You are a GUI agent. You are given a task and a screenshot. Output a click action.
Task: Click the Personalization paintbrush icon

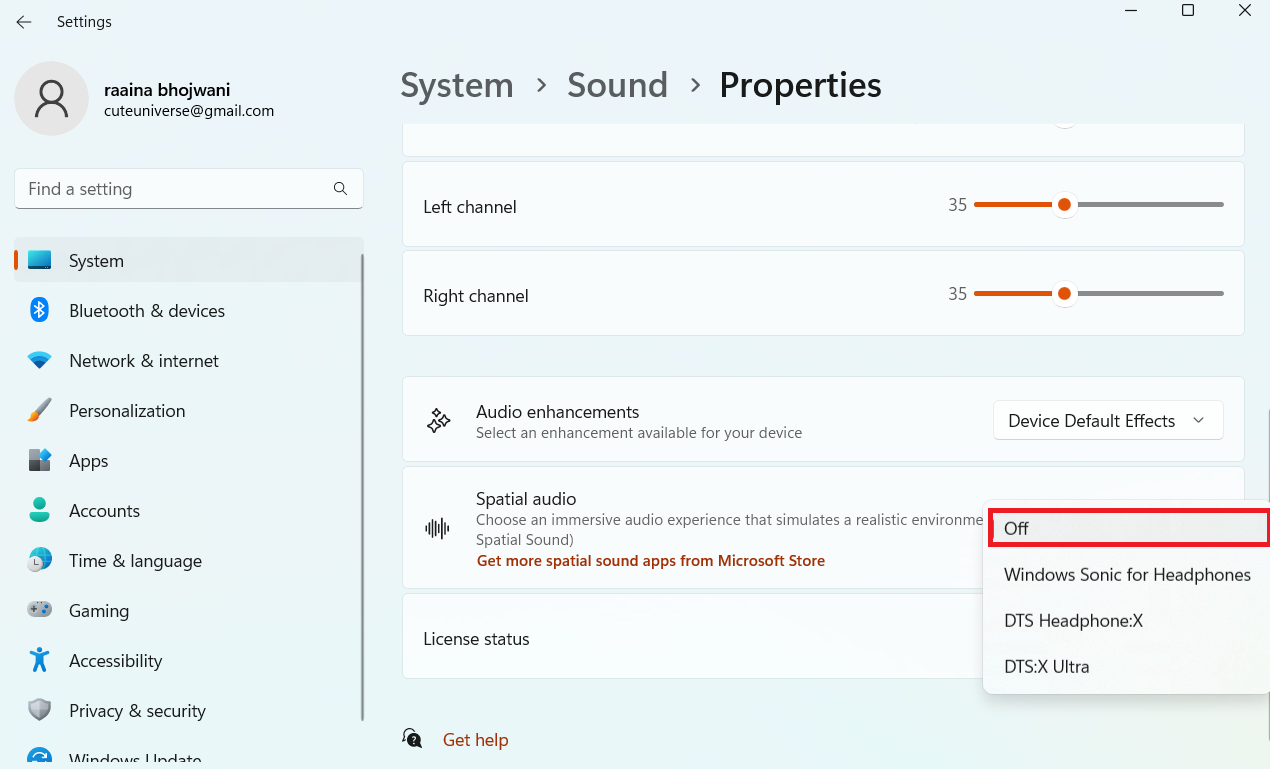coord(40,410)
